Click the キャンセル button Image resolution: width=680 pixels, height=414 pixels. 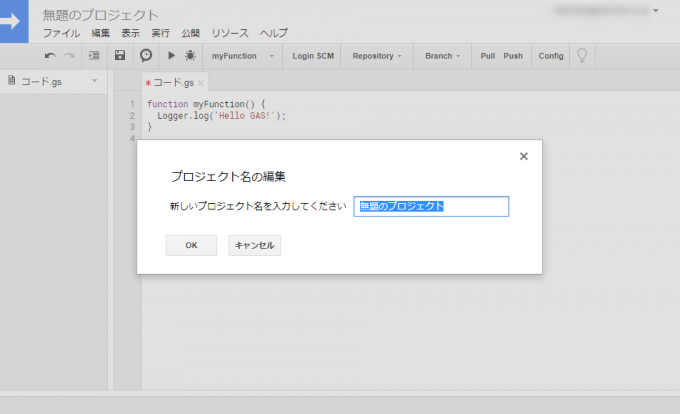(x=255, y=245)
